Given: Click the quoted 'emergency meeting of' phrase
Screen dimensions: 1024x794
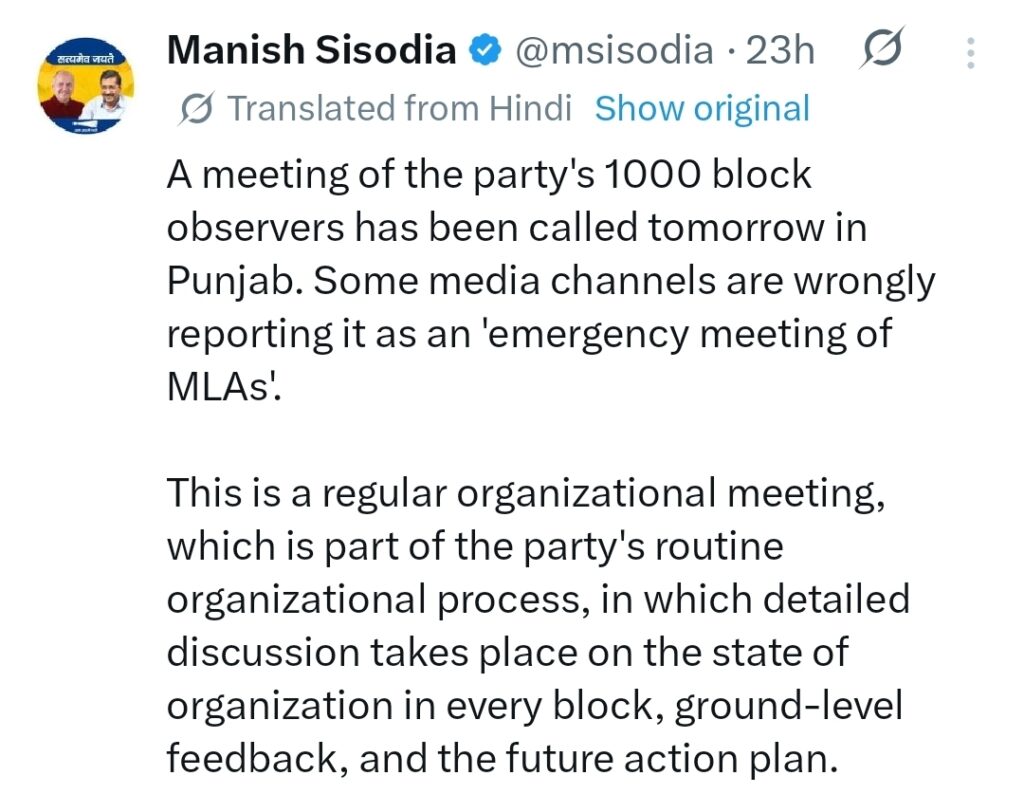Looking at the screenshot, I should 702,333.
